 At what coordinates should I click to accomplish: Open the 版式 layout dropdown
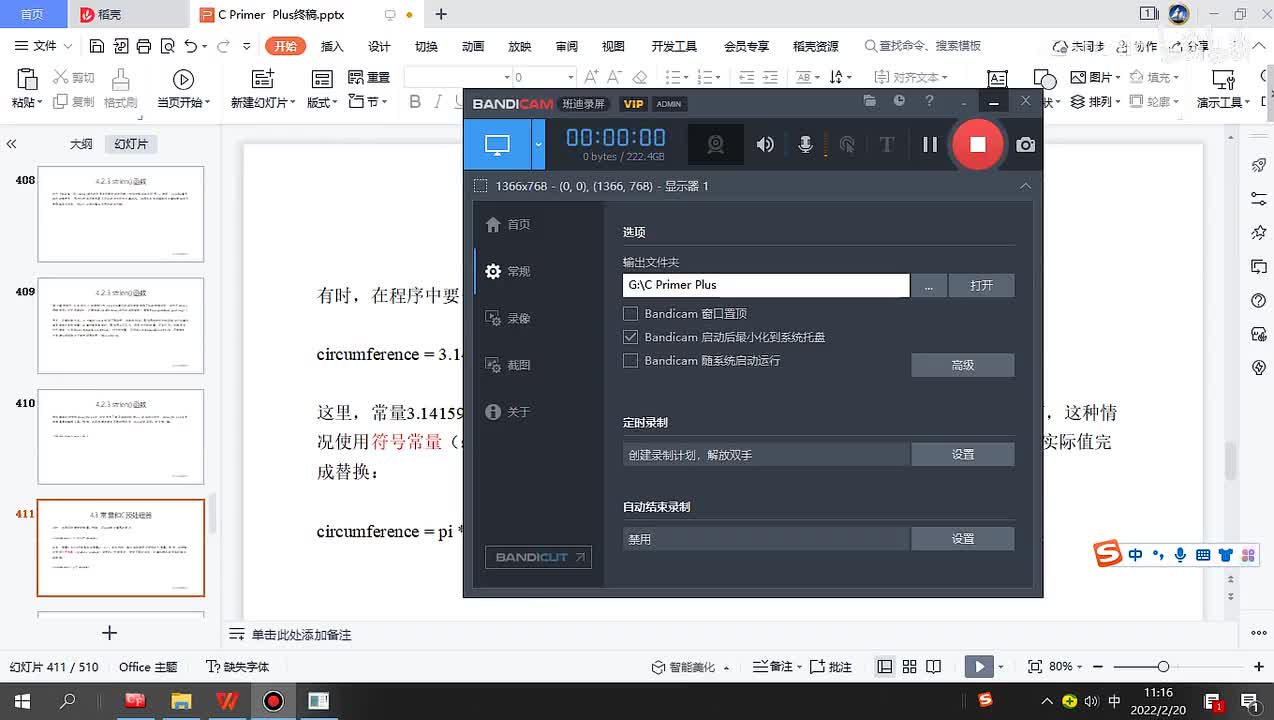322,102
